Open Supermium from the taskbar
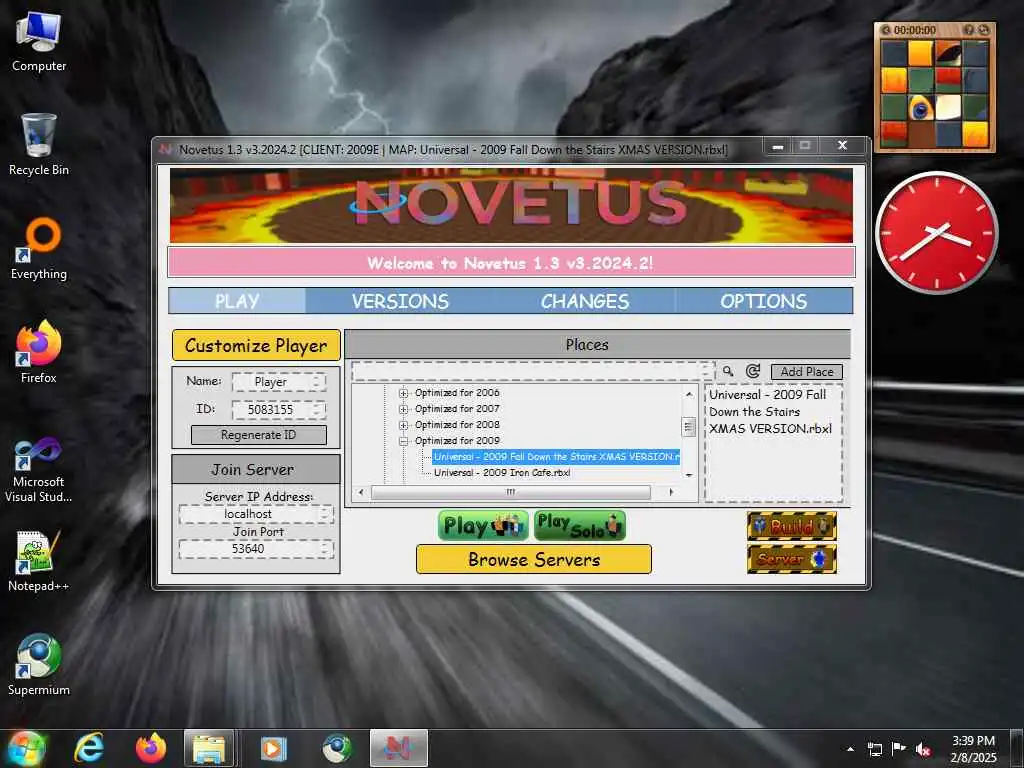The width and height of the screenshot is (1024, 768). [337, 748]
